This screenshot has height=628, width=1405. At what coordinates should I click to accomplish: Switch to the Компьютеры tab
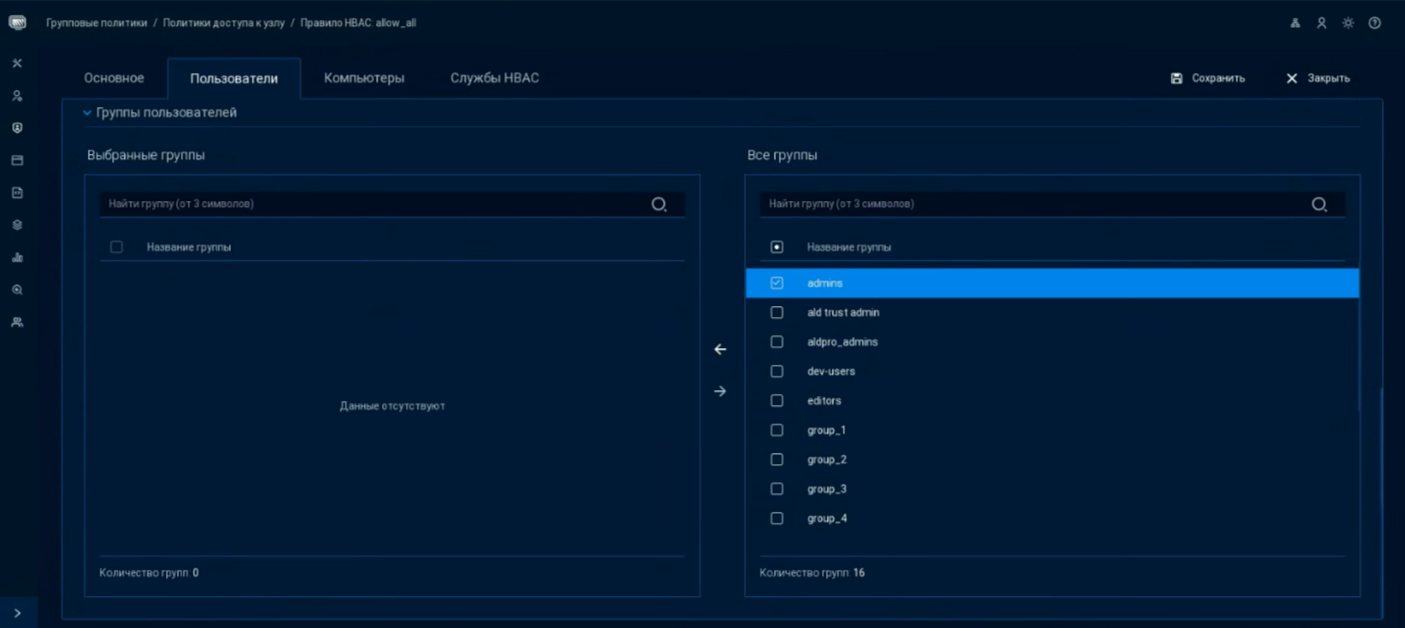pos(364,78)
